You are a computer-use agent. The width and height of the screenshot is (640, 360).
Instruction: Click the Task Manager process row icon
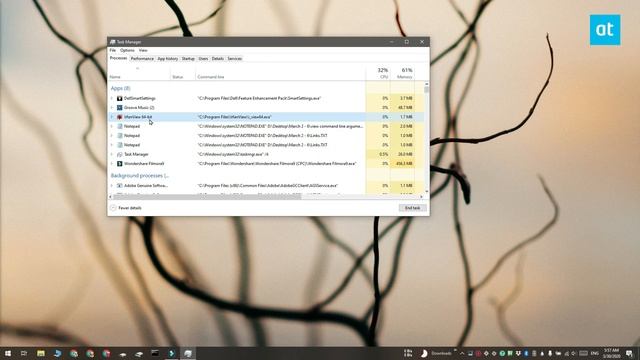[x=120, y=154]
